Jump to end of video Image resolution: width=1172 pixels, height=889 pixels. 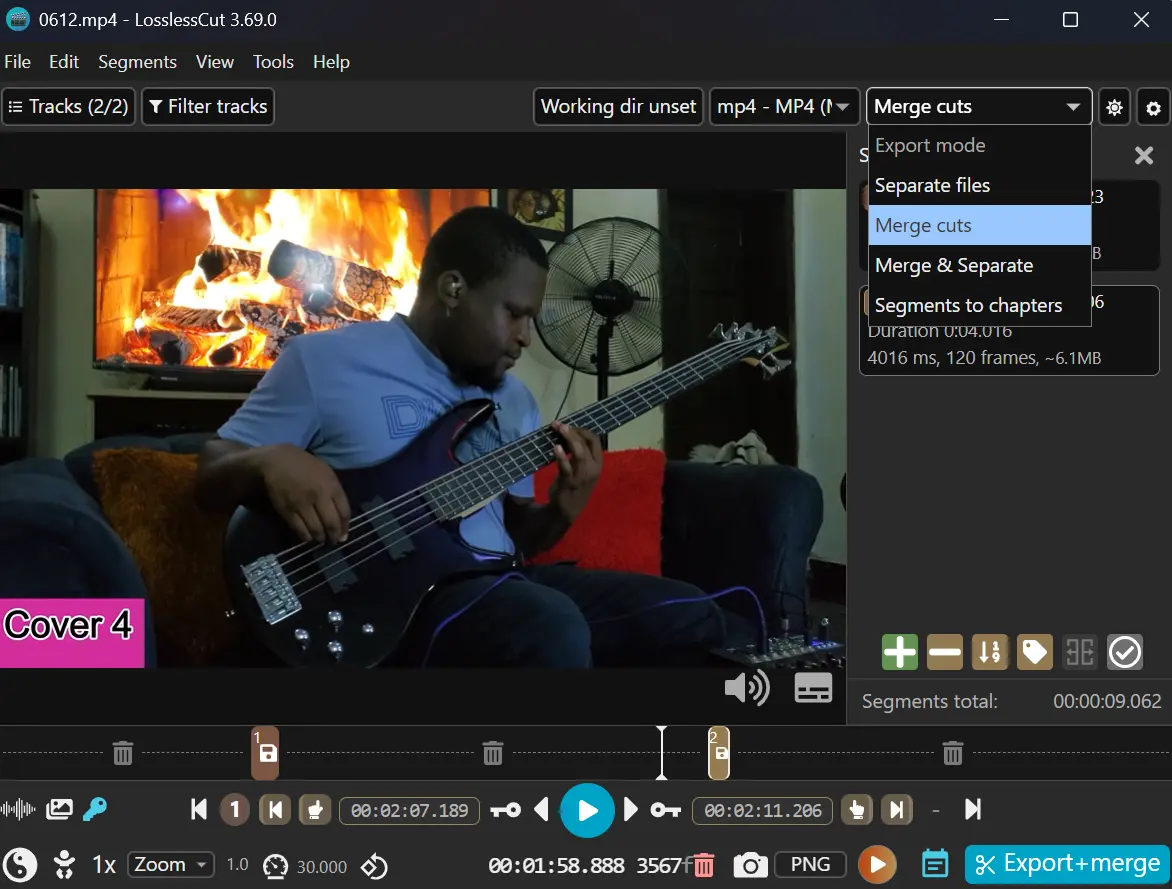pyautogui.click(x=972, y=810)
